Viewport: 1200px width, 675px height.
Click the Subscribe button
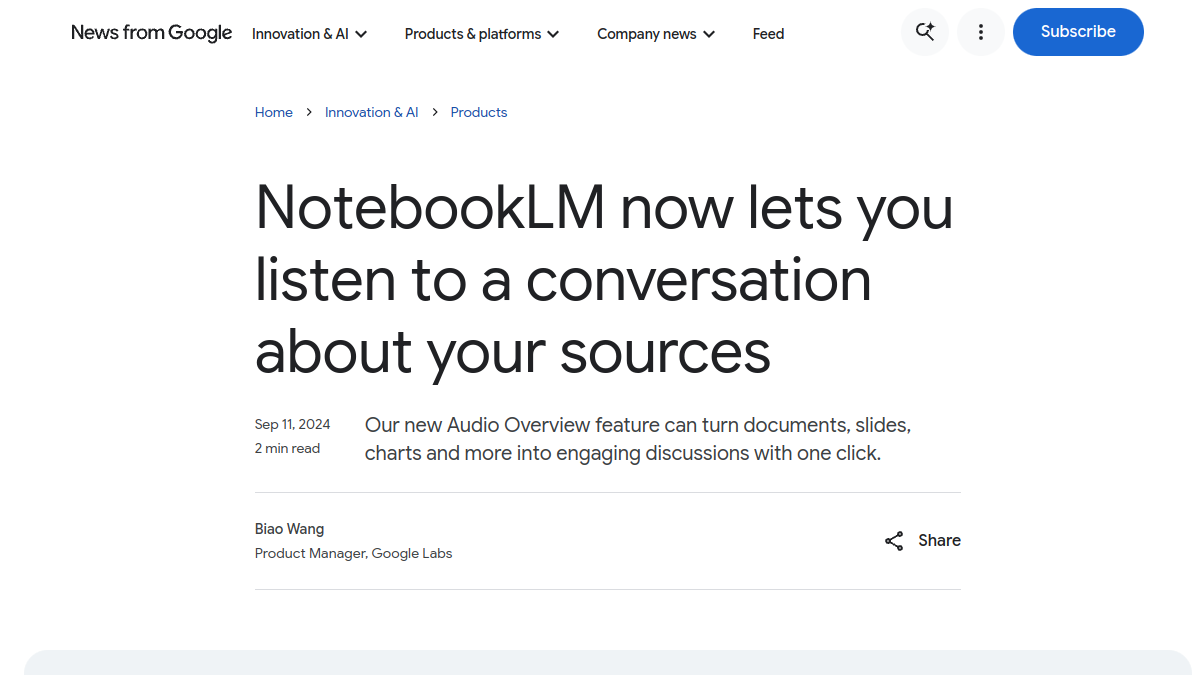point(1078,32)
